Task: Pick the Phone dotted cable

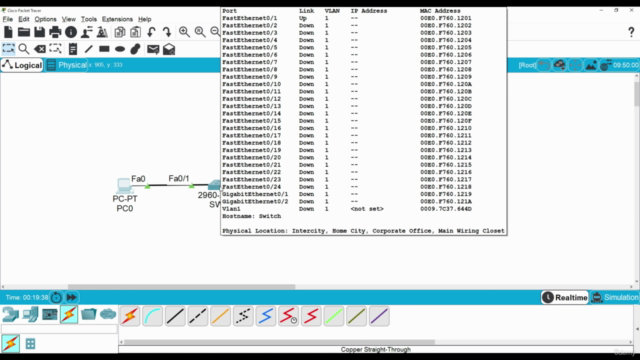Action: [x=243, y=316]
